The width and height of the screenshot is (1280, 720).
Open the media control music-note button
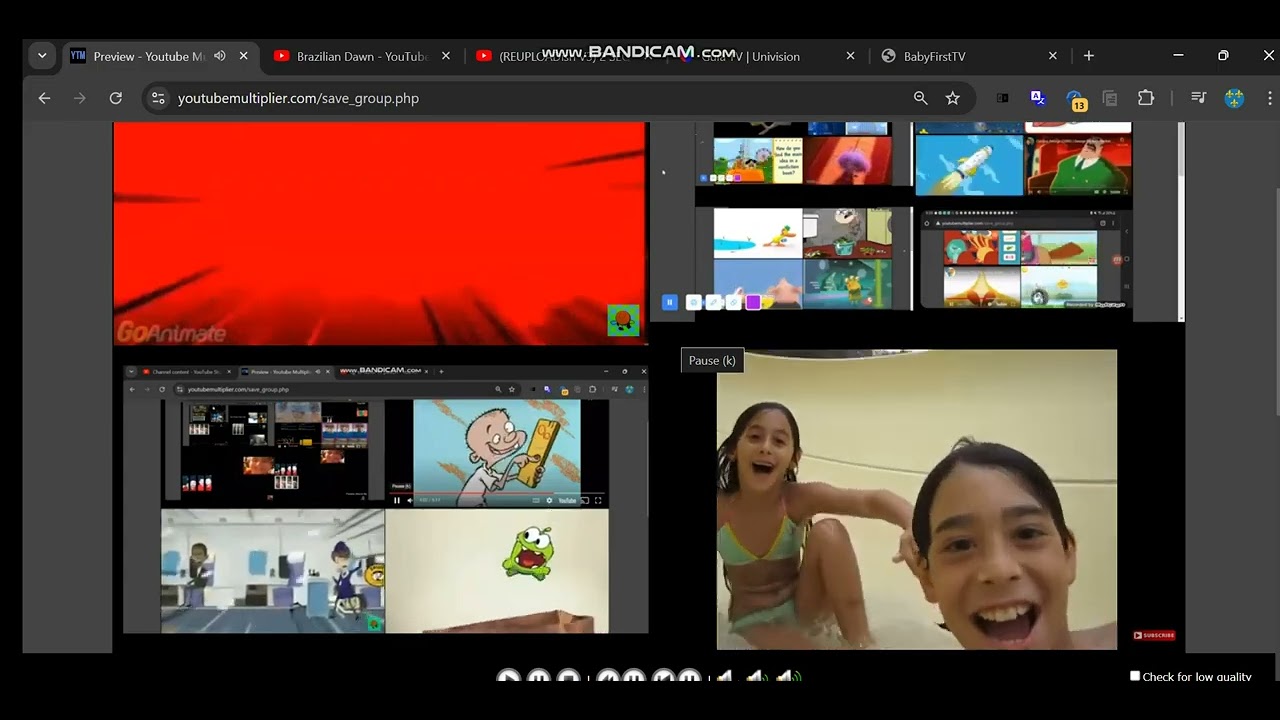click(1198, 98)
